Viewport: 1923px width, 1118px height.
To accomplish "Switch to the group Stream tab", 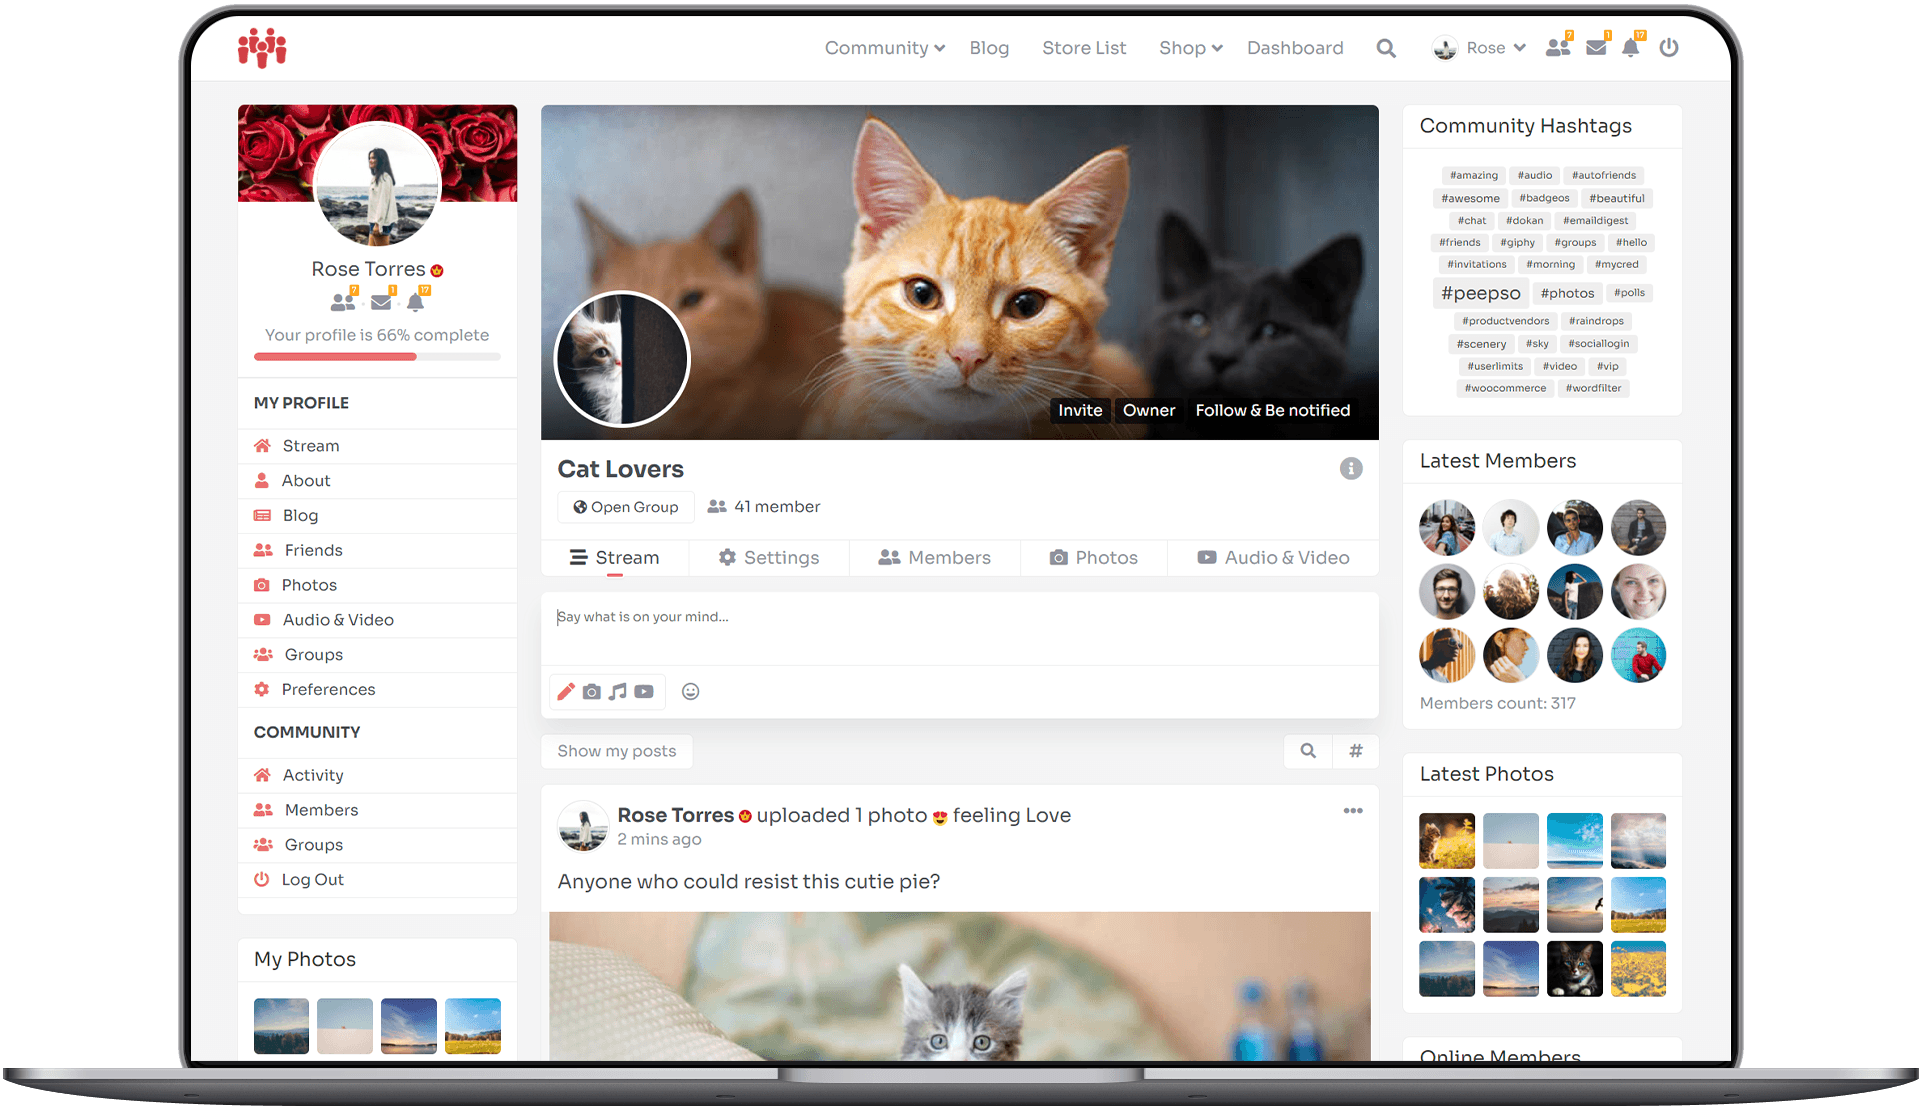I will coord(615,558).
